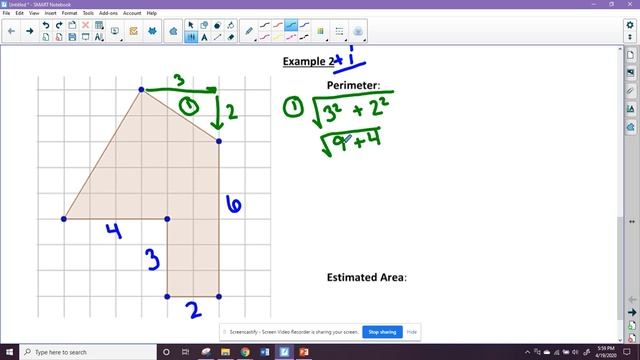Open the Attachments paperclip side tab
This screenshot has height=360, width=640.
[631, 91]
